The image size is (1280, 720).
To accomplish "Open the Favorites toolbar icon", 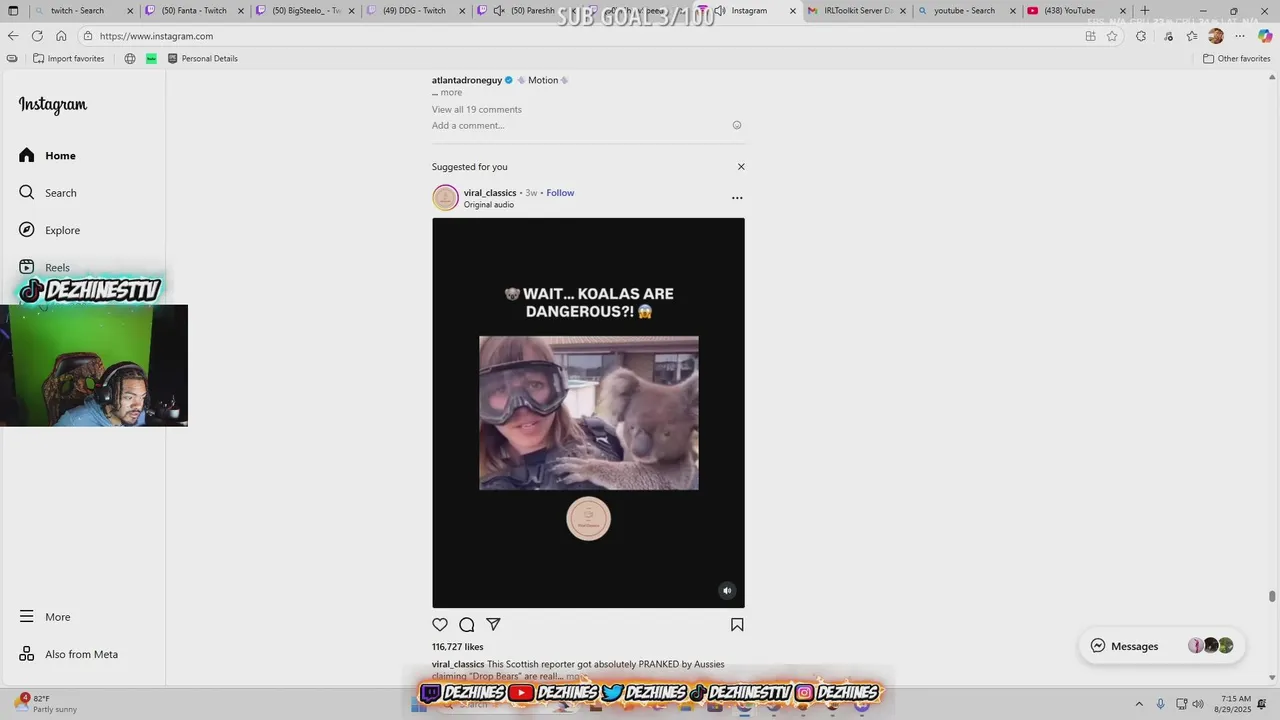I will pos(1192,36).
